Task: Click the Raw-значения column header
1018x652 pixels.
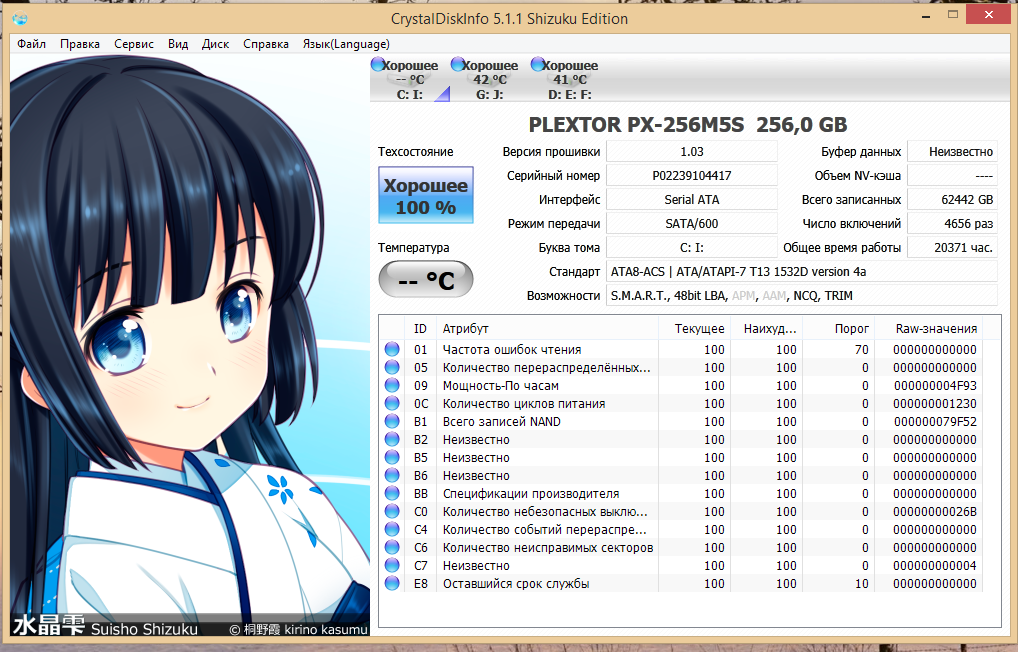Action: click(928, 329)
